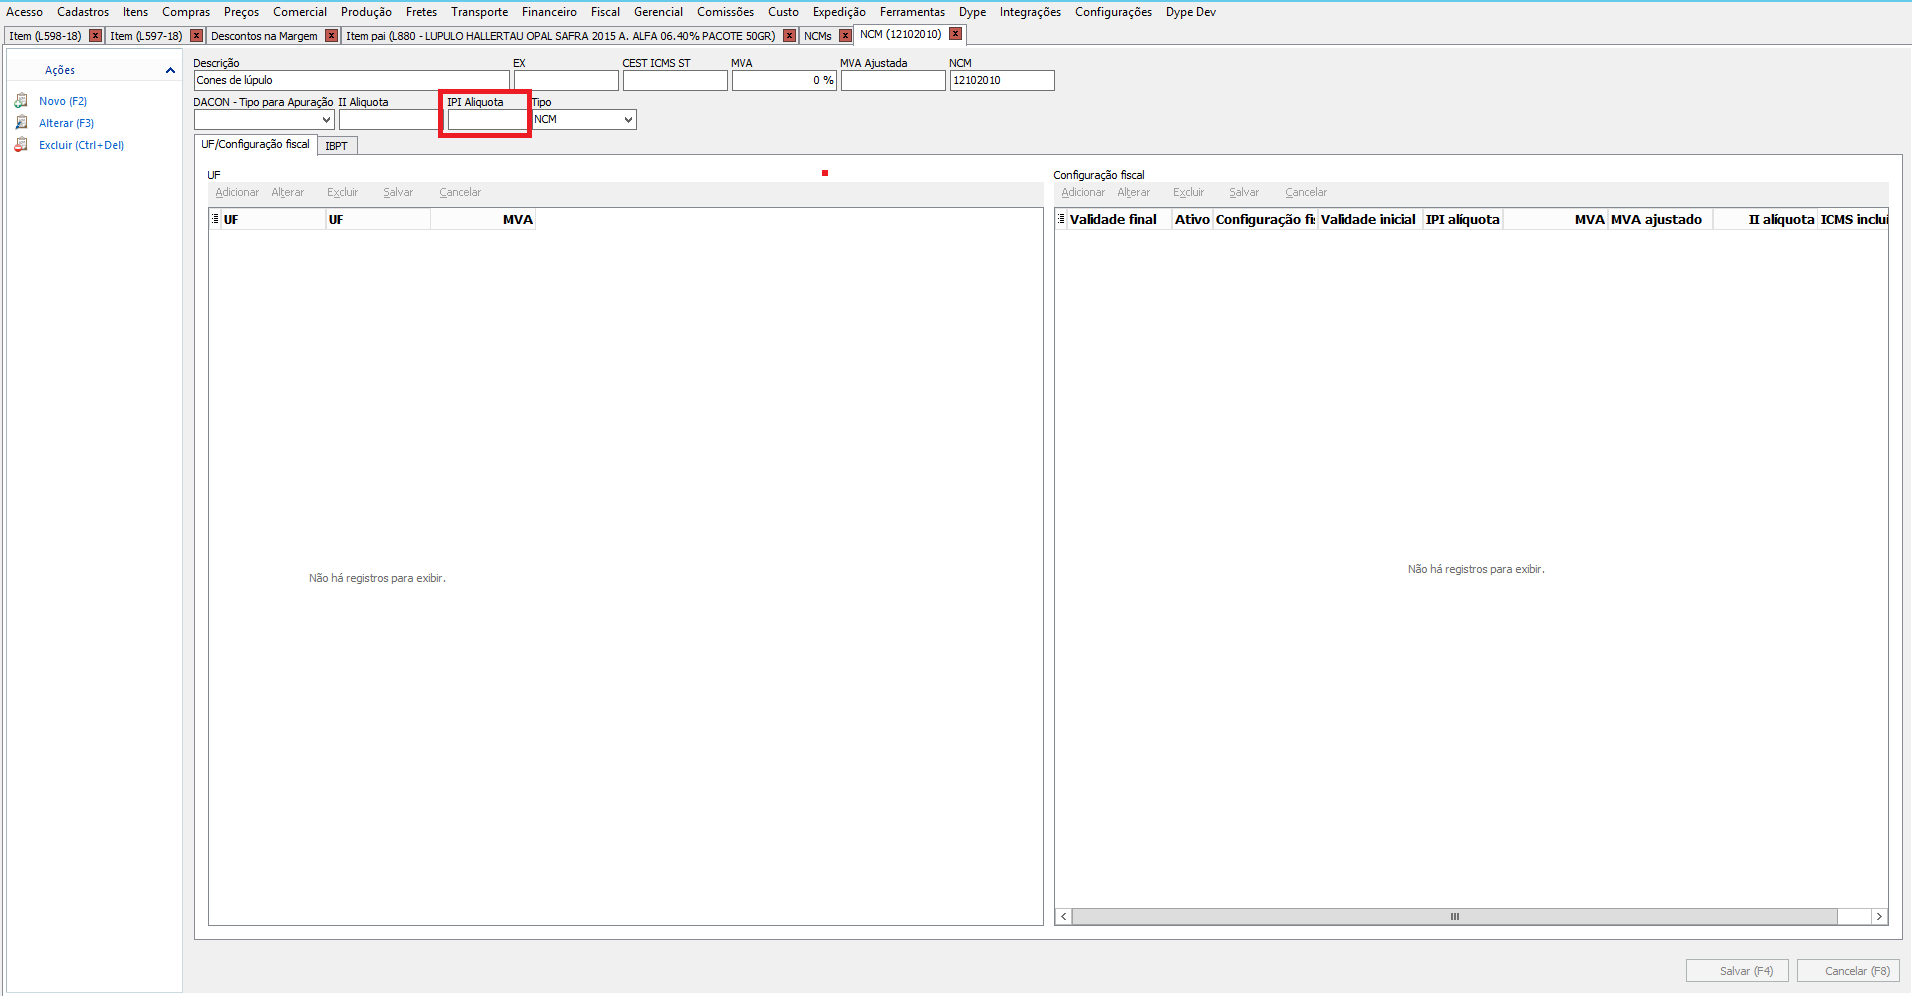1912x996 pixels.
Task: Click Adicionar in the UF section
Action: (237, 192)
